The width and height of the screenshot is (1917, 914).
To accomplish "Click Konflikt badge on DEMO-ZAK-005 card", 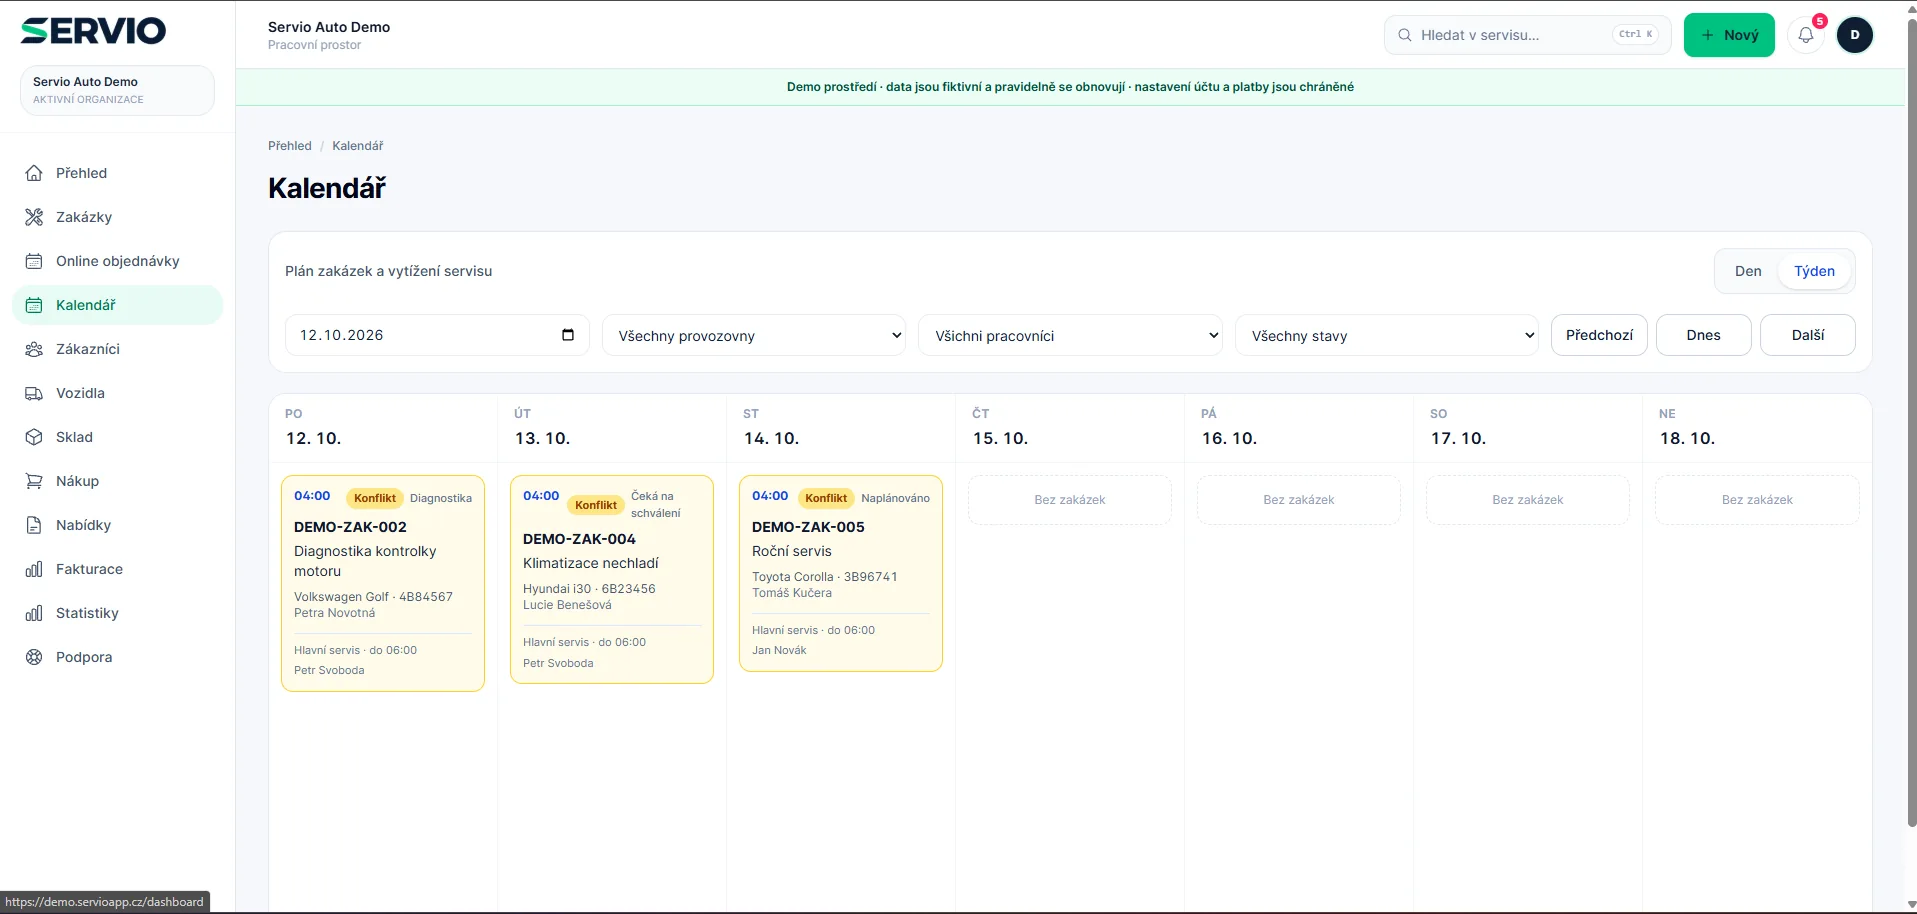I will tap(826, 498).
